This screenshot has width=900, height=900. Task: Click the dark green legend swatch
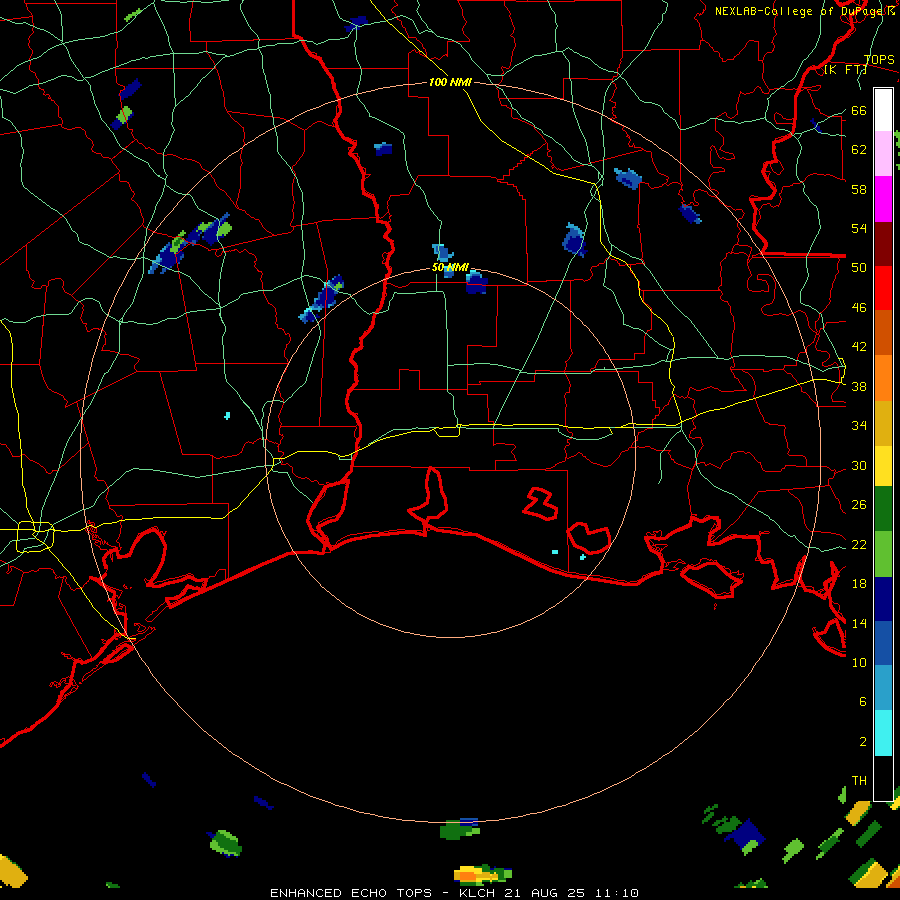pos(883,509)
